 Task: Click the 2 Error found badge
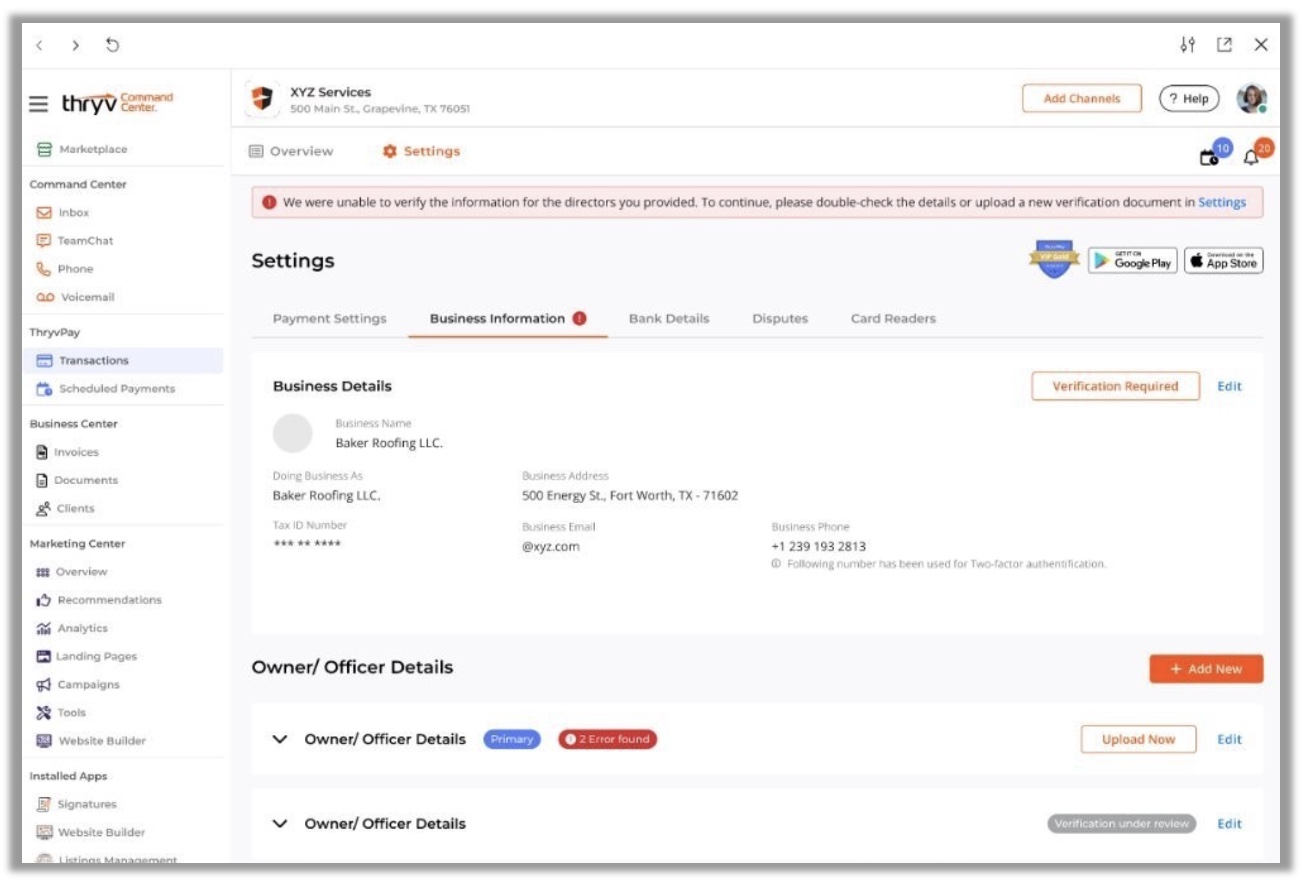[x=607, y=739]
